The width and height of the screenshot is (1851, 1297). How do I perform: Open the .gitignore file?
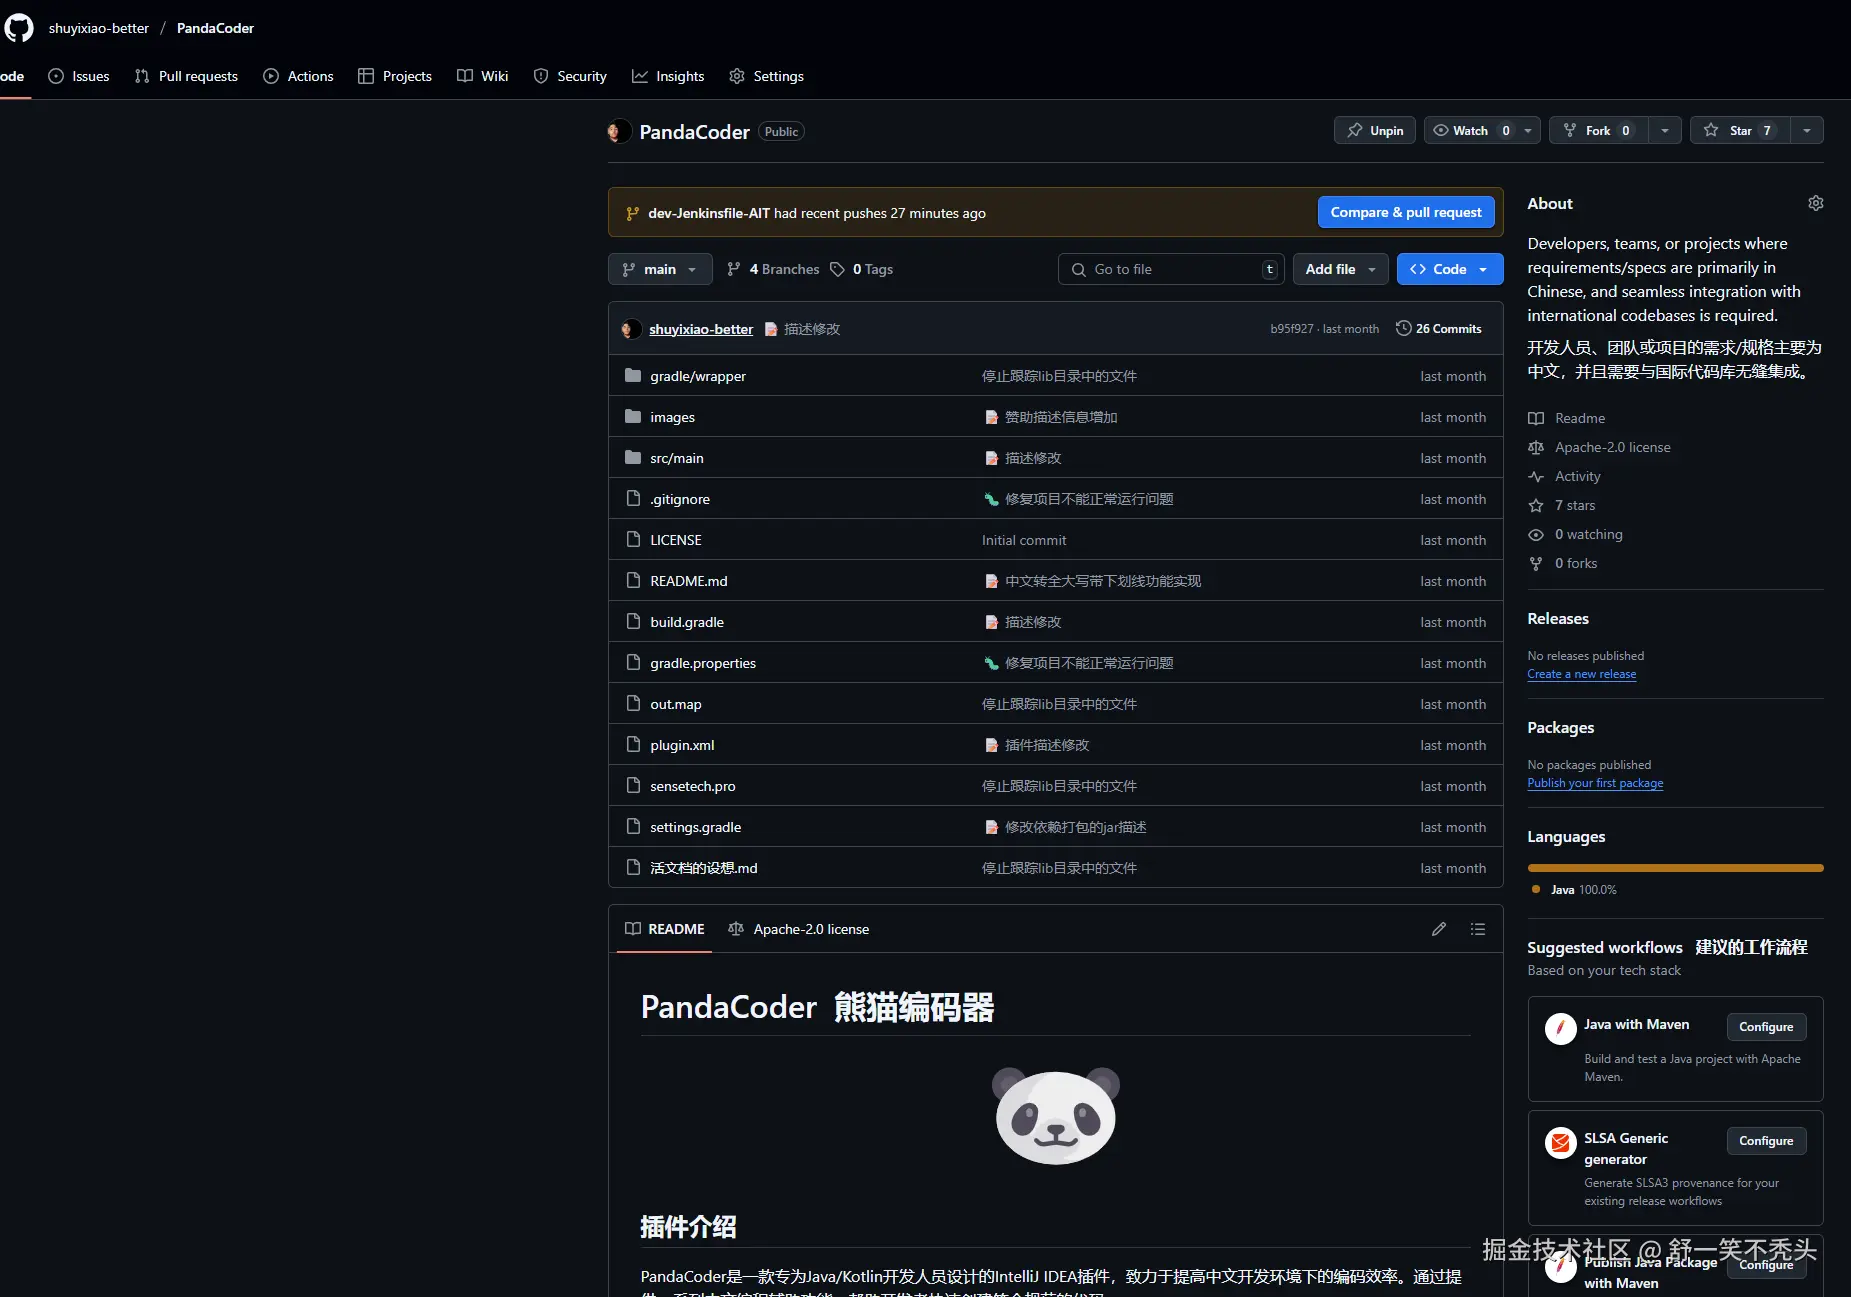(680, 499)
